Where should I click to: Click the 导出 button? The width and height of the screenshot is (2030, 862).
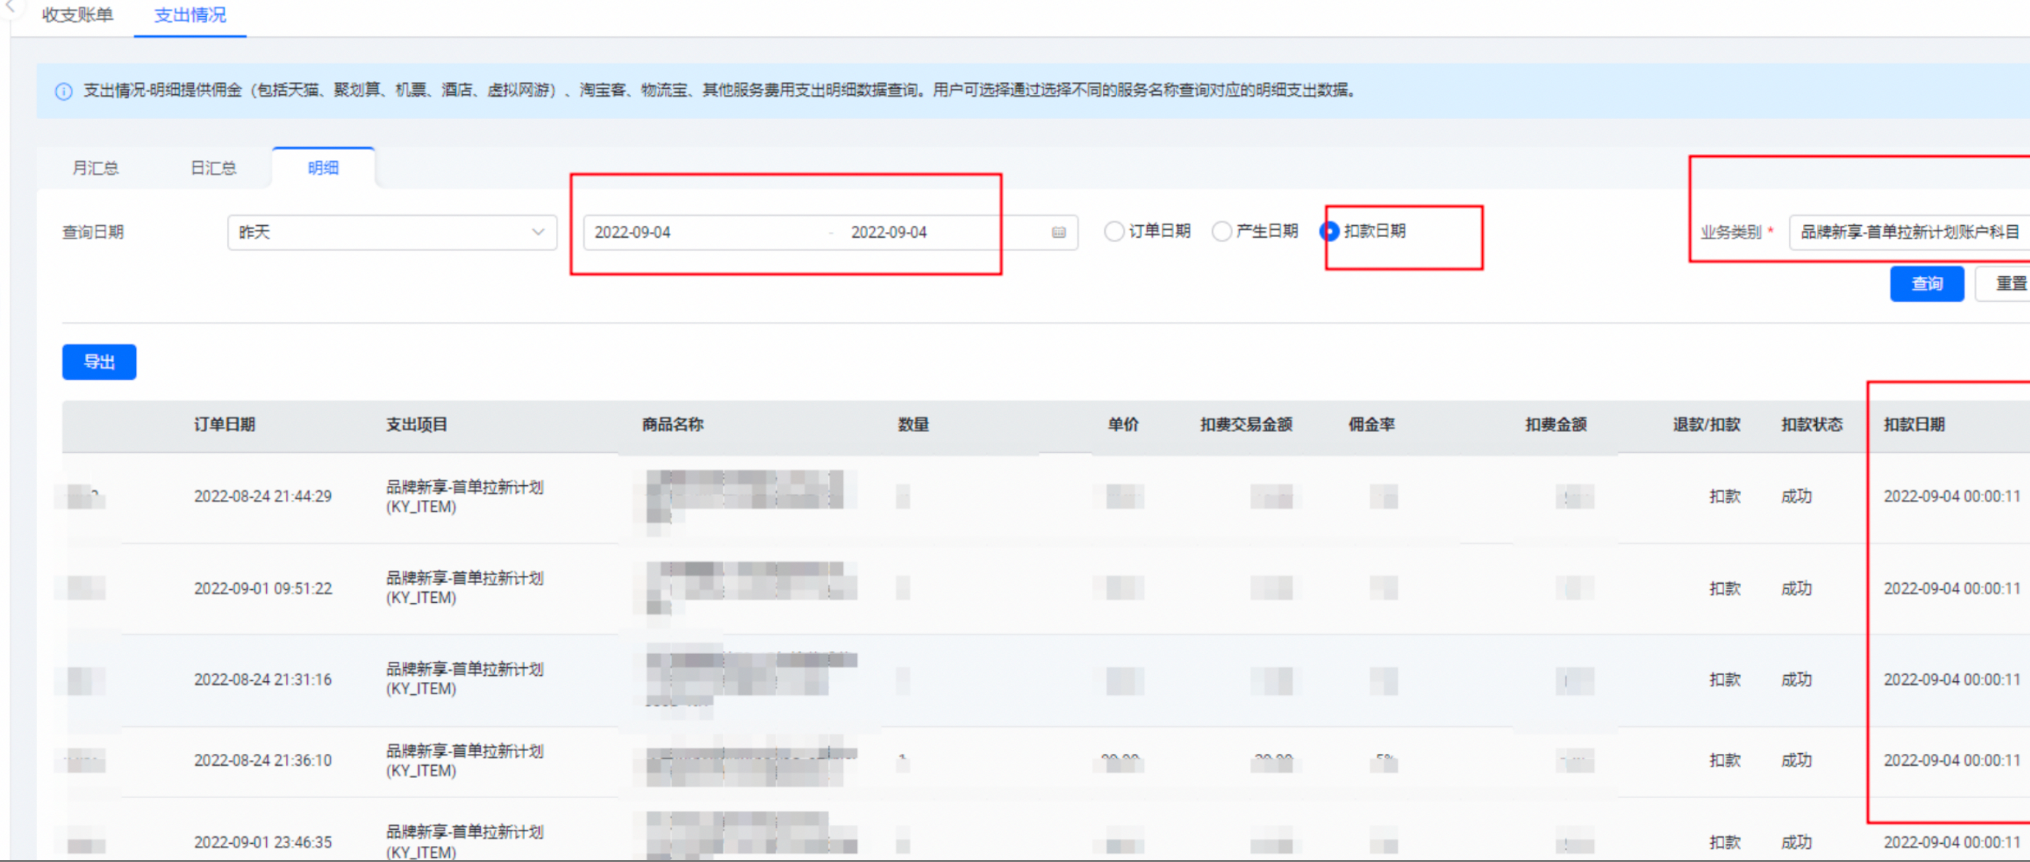99,362
